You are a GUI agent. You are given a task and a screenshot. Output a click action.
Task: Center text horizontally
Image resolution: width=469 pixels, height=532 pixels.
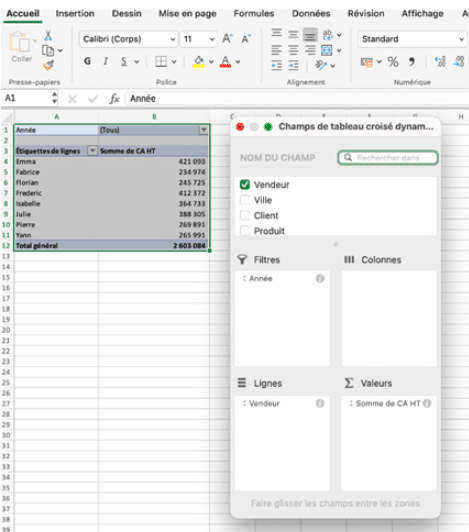[294, 50]
